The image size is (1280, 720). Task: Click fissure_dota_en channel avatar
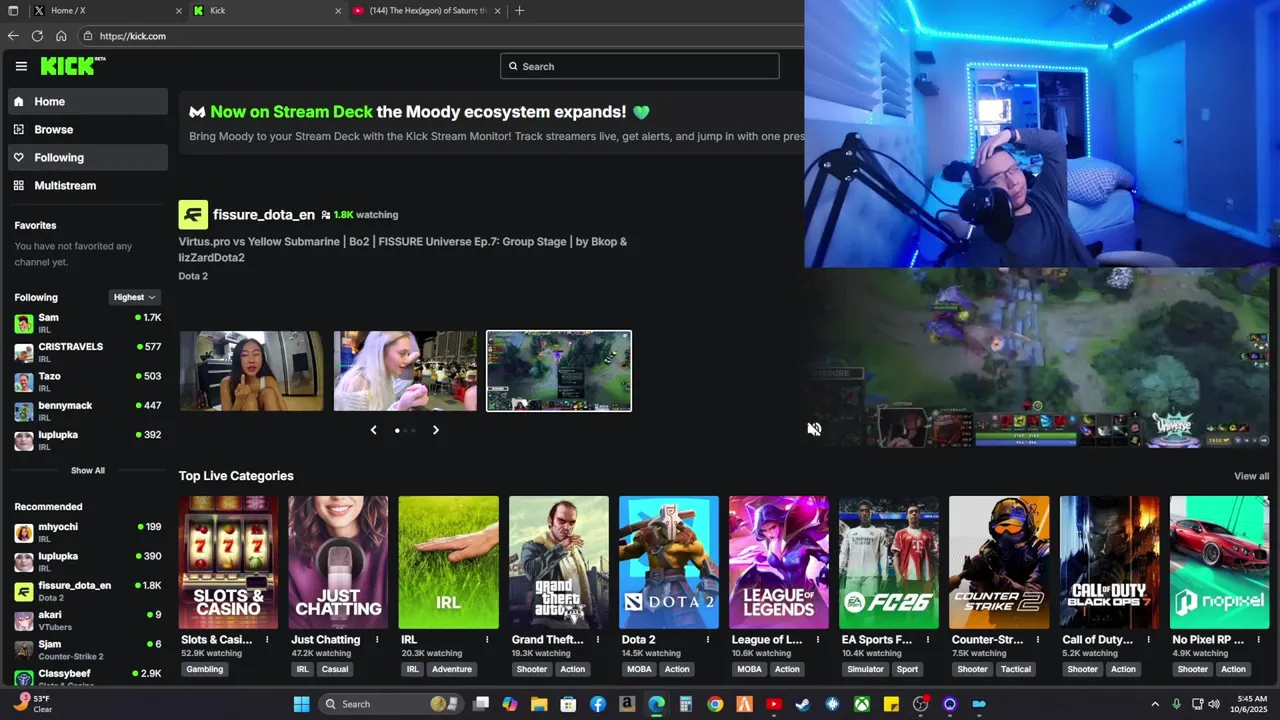[x=193, y=215]
